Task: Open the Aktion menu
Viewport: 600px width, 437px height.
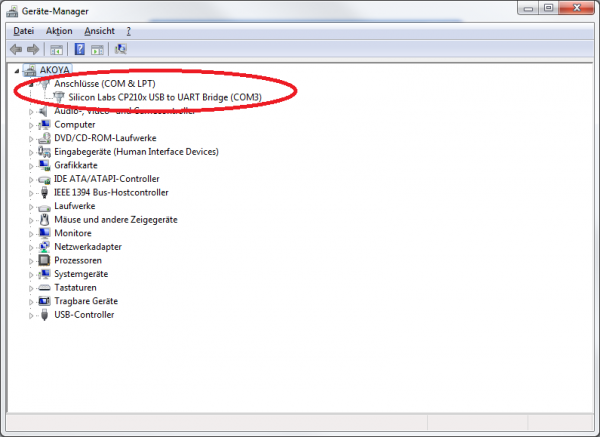Action: point(59,31)
